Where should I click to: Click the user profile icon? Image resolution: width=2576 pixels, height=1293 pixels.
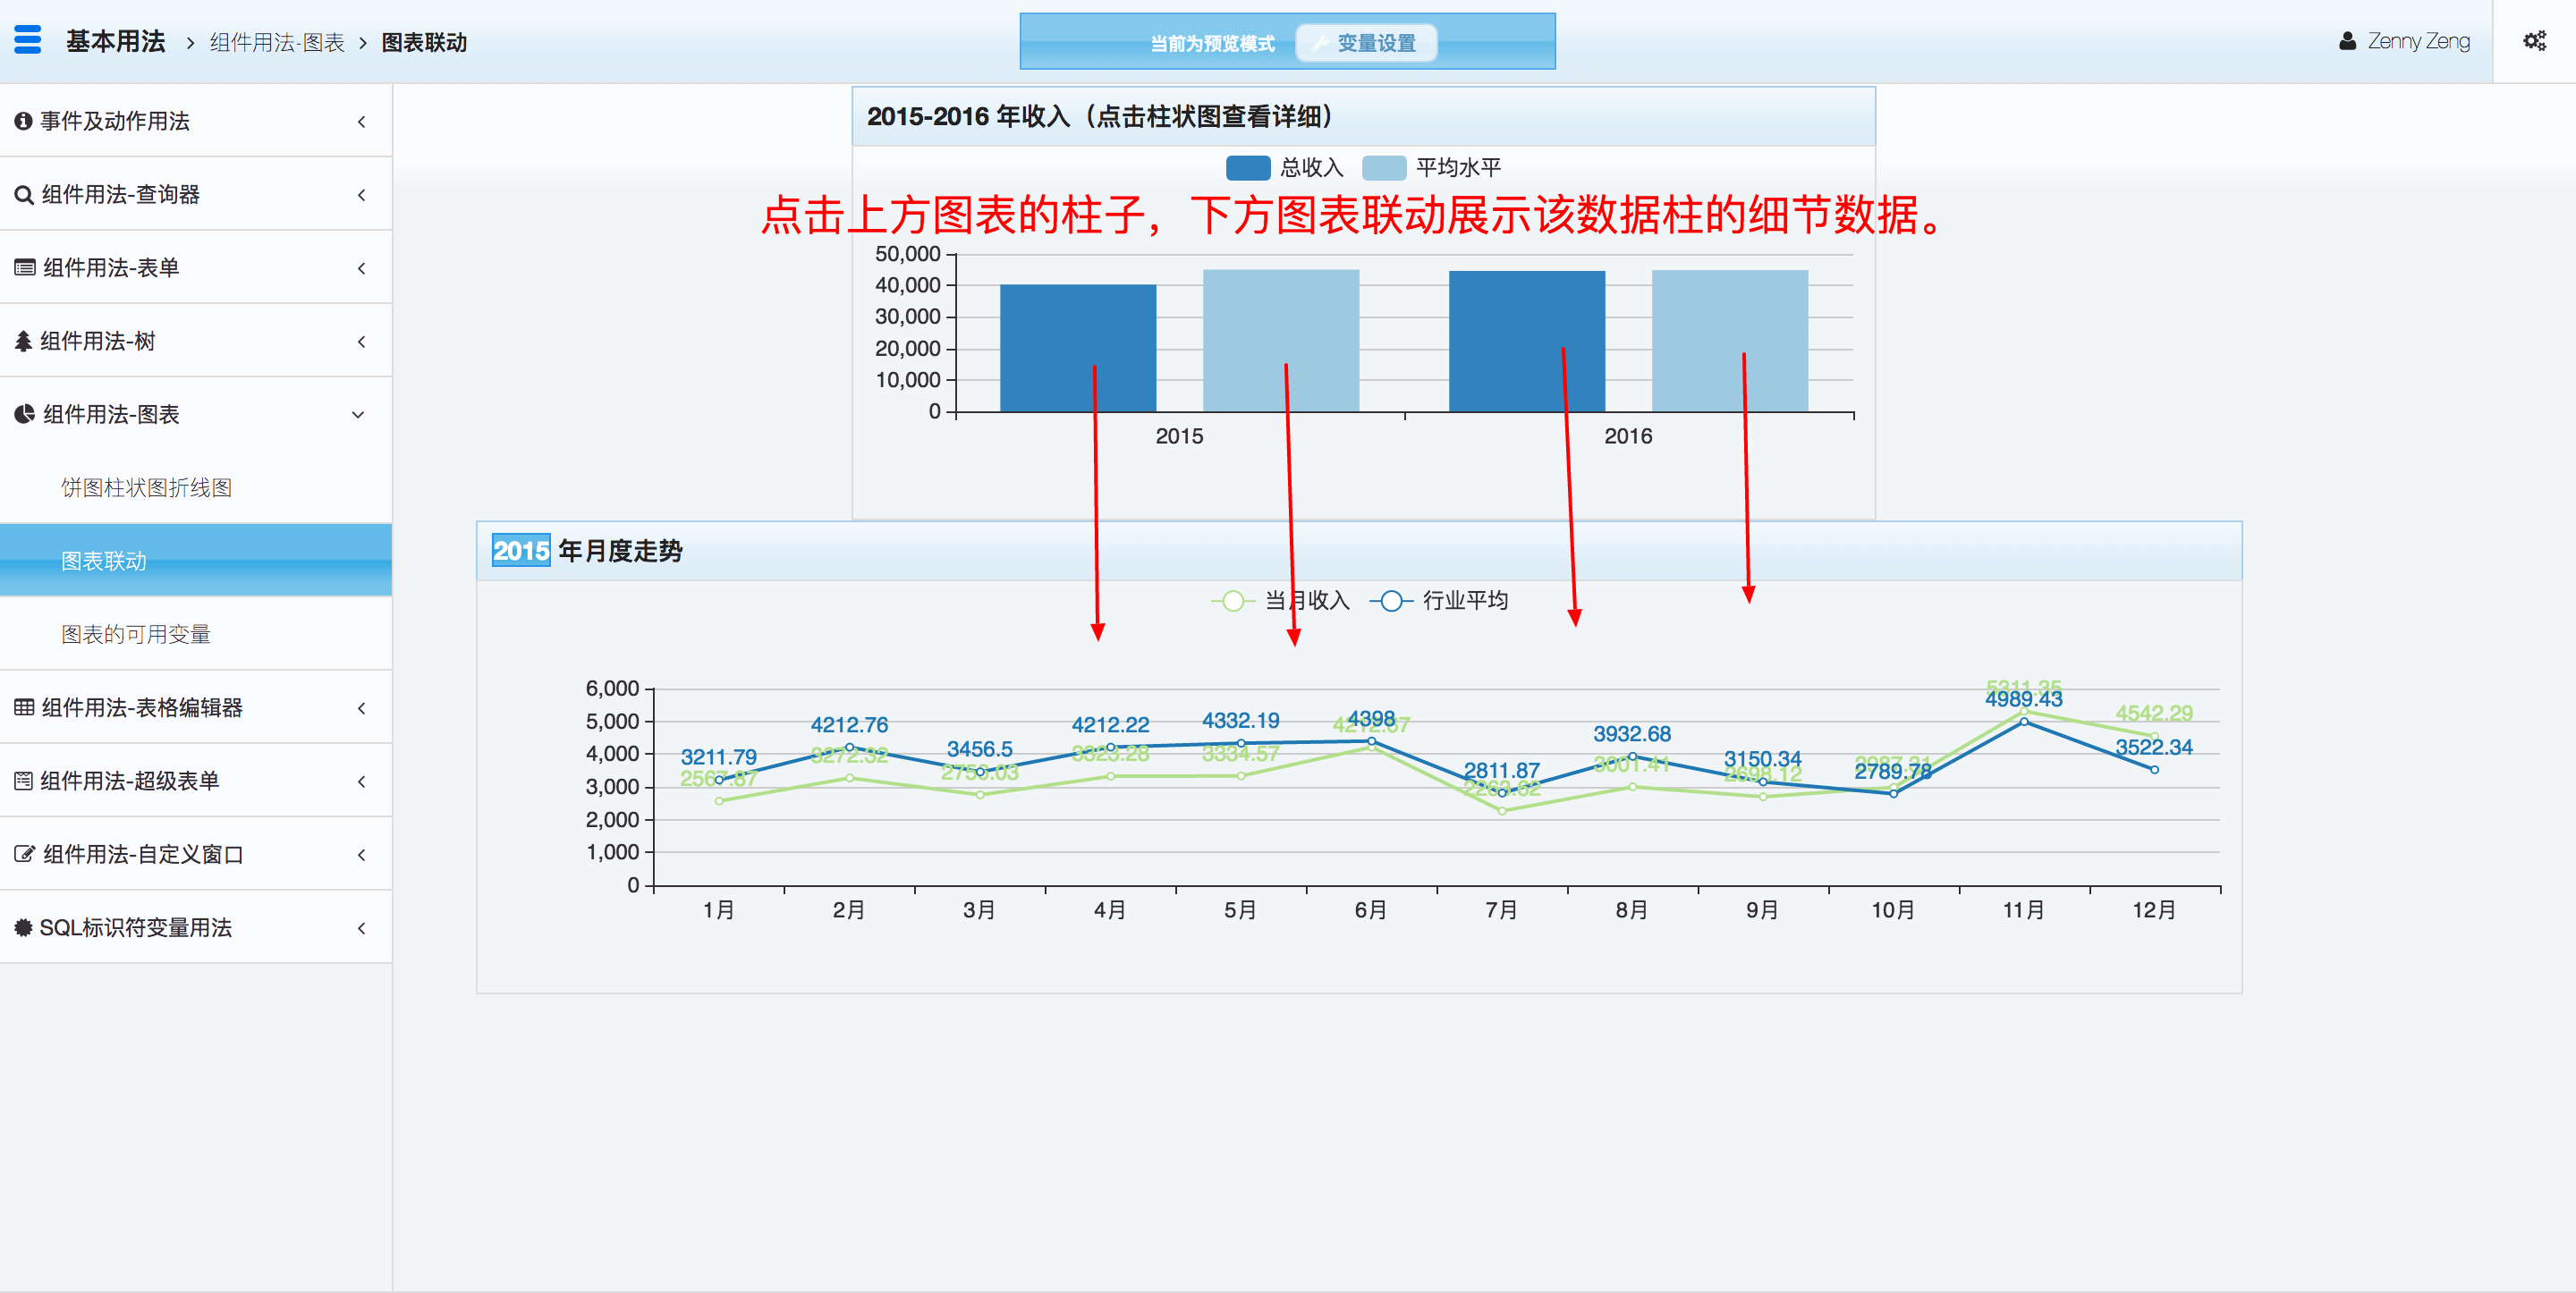[x=2347, y=41]
